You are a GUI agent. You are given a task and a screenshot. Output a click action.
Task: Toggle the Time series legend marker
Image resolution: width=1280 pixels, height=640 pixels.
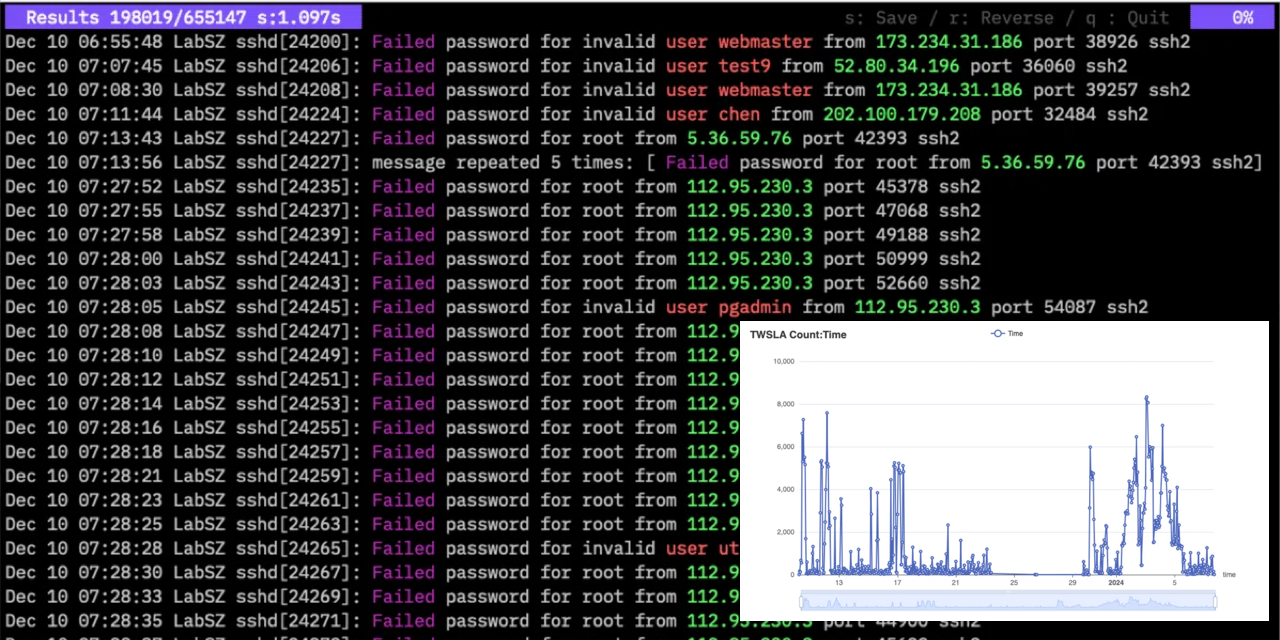(996, 334)
